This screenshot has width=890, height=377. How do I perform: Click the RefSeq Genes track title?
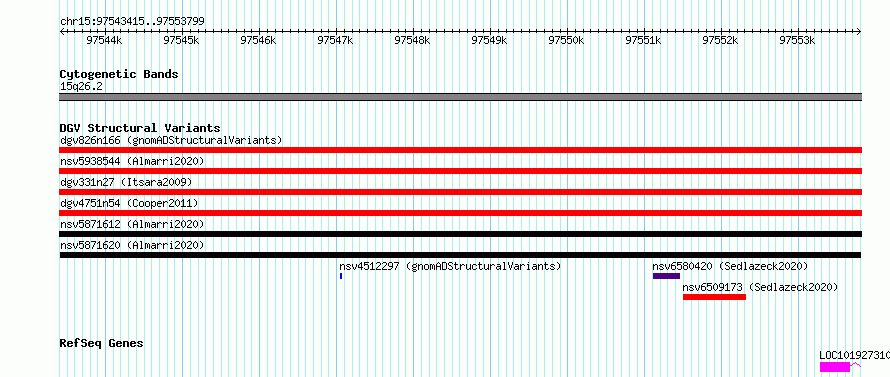101,343
